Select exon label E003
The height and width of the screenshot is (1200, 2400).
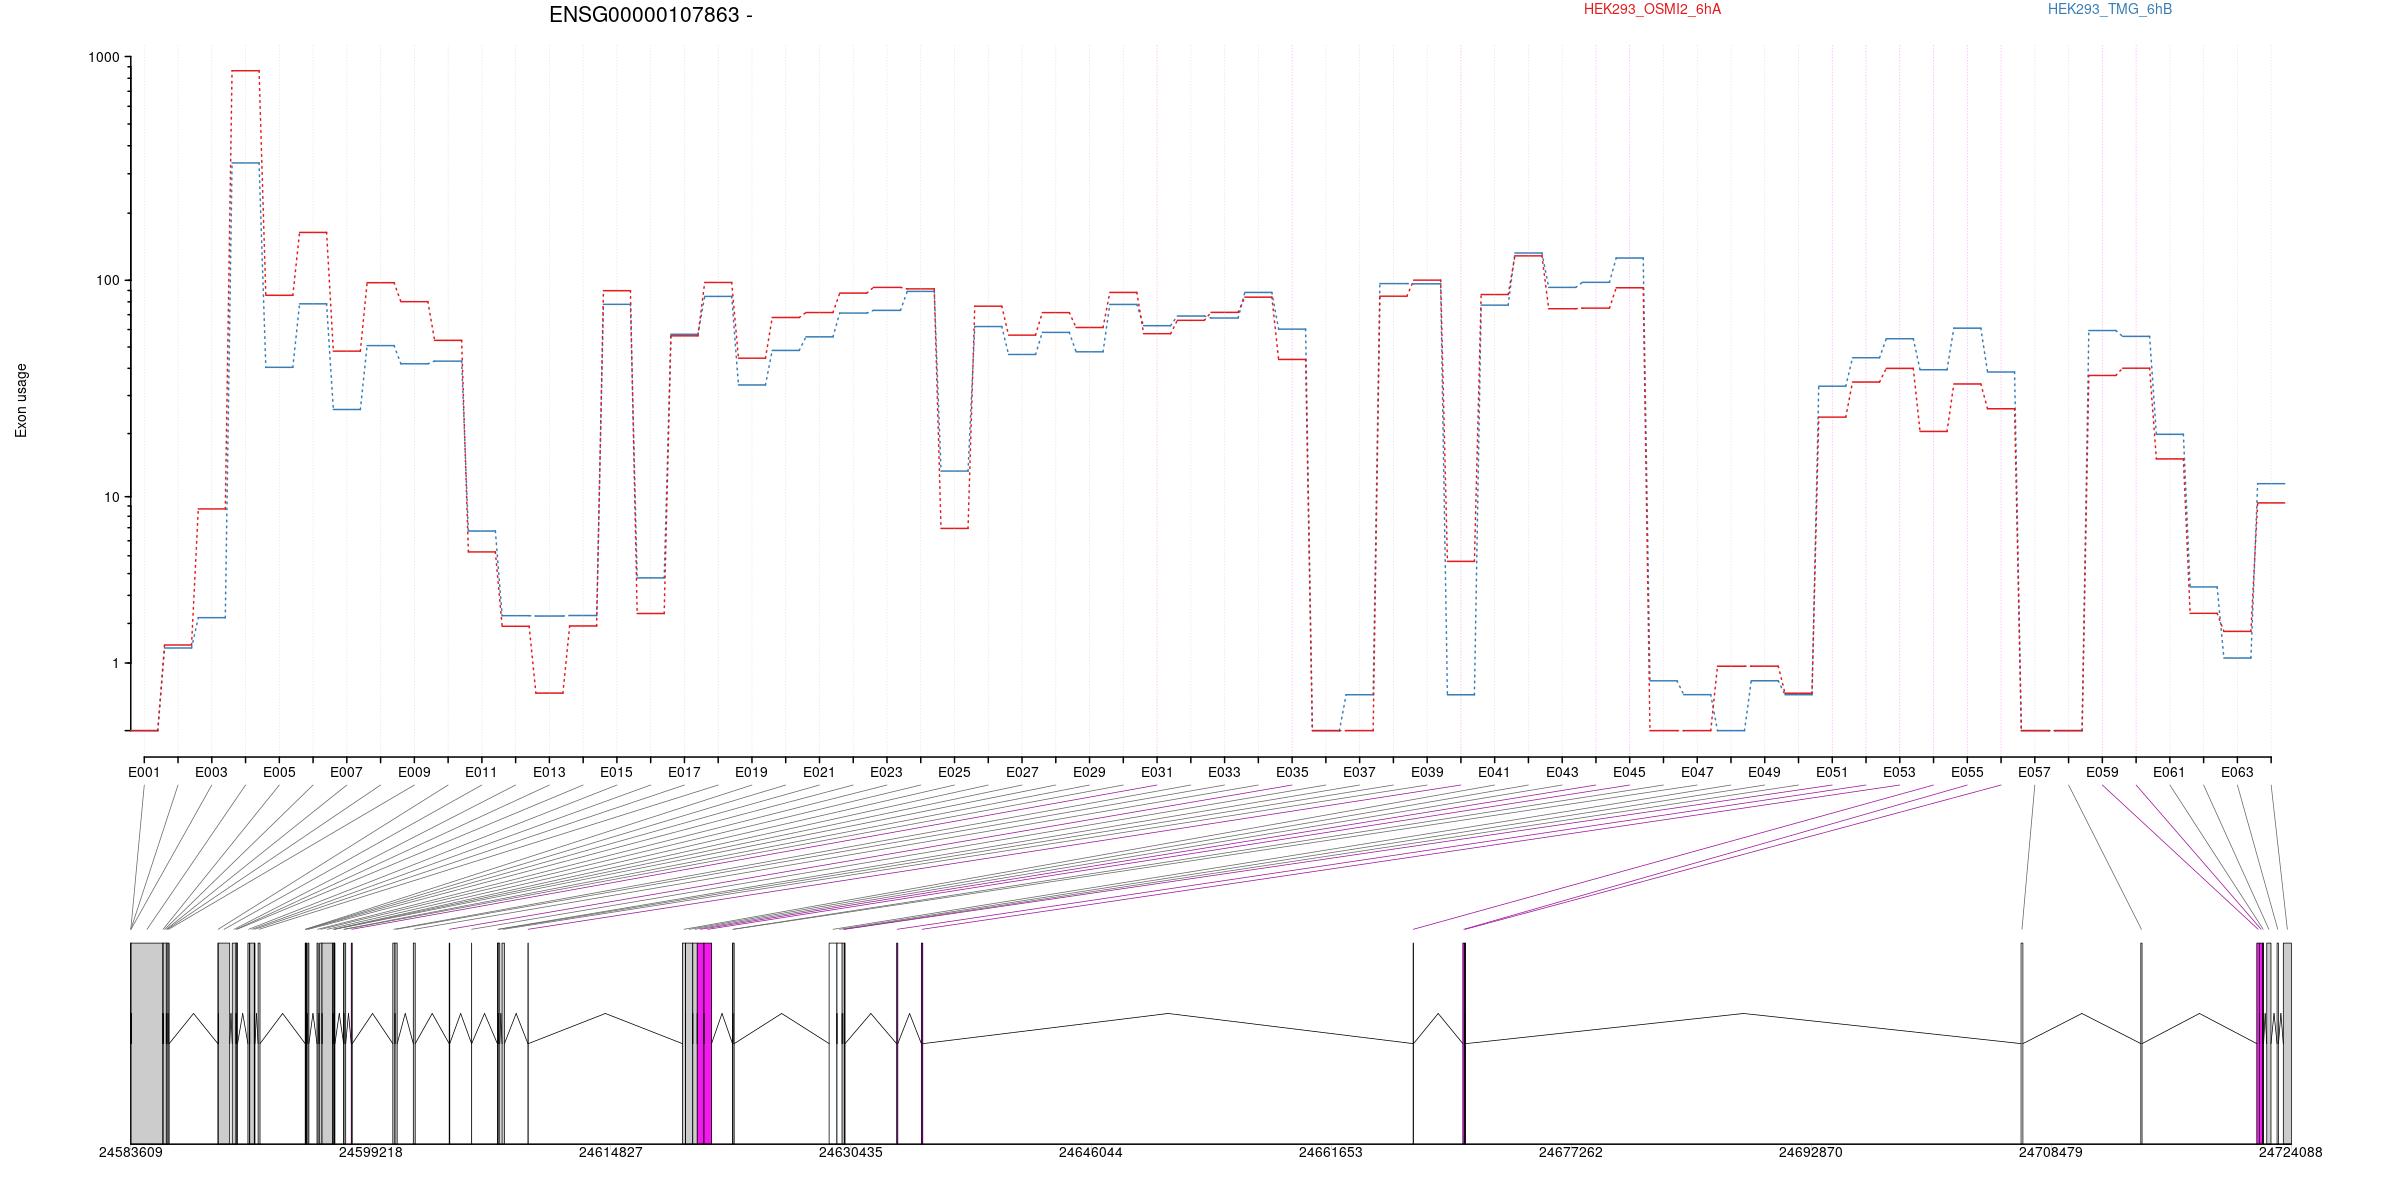click(x=211, y=772)
